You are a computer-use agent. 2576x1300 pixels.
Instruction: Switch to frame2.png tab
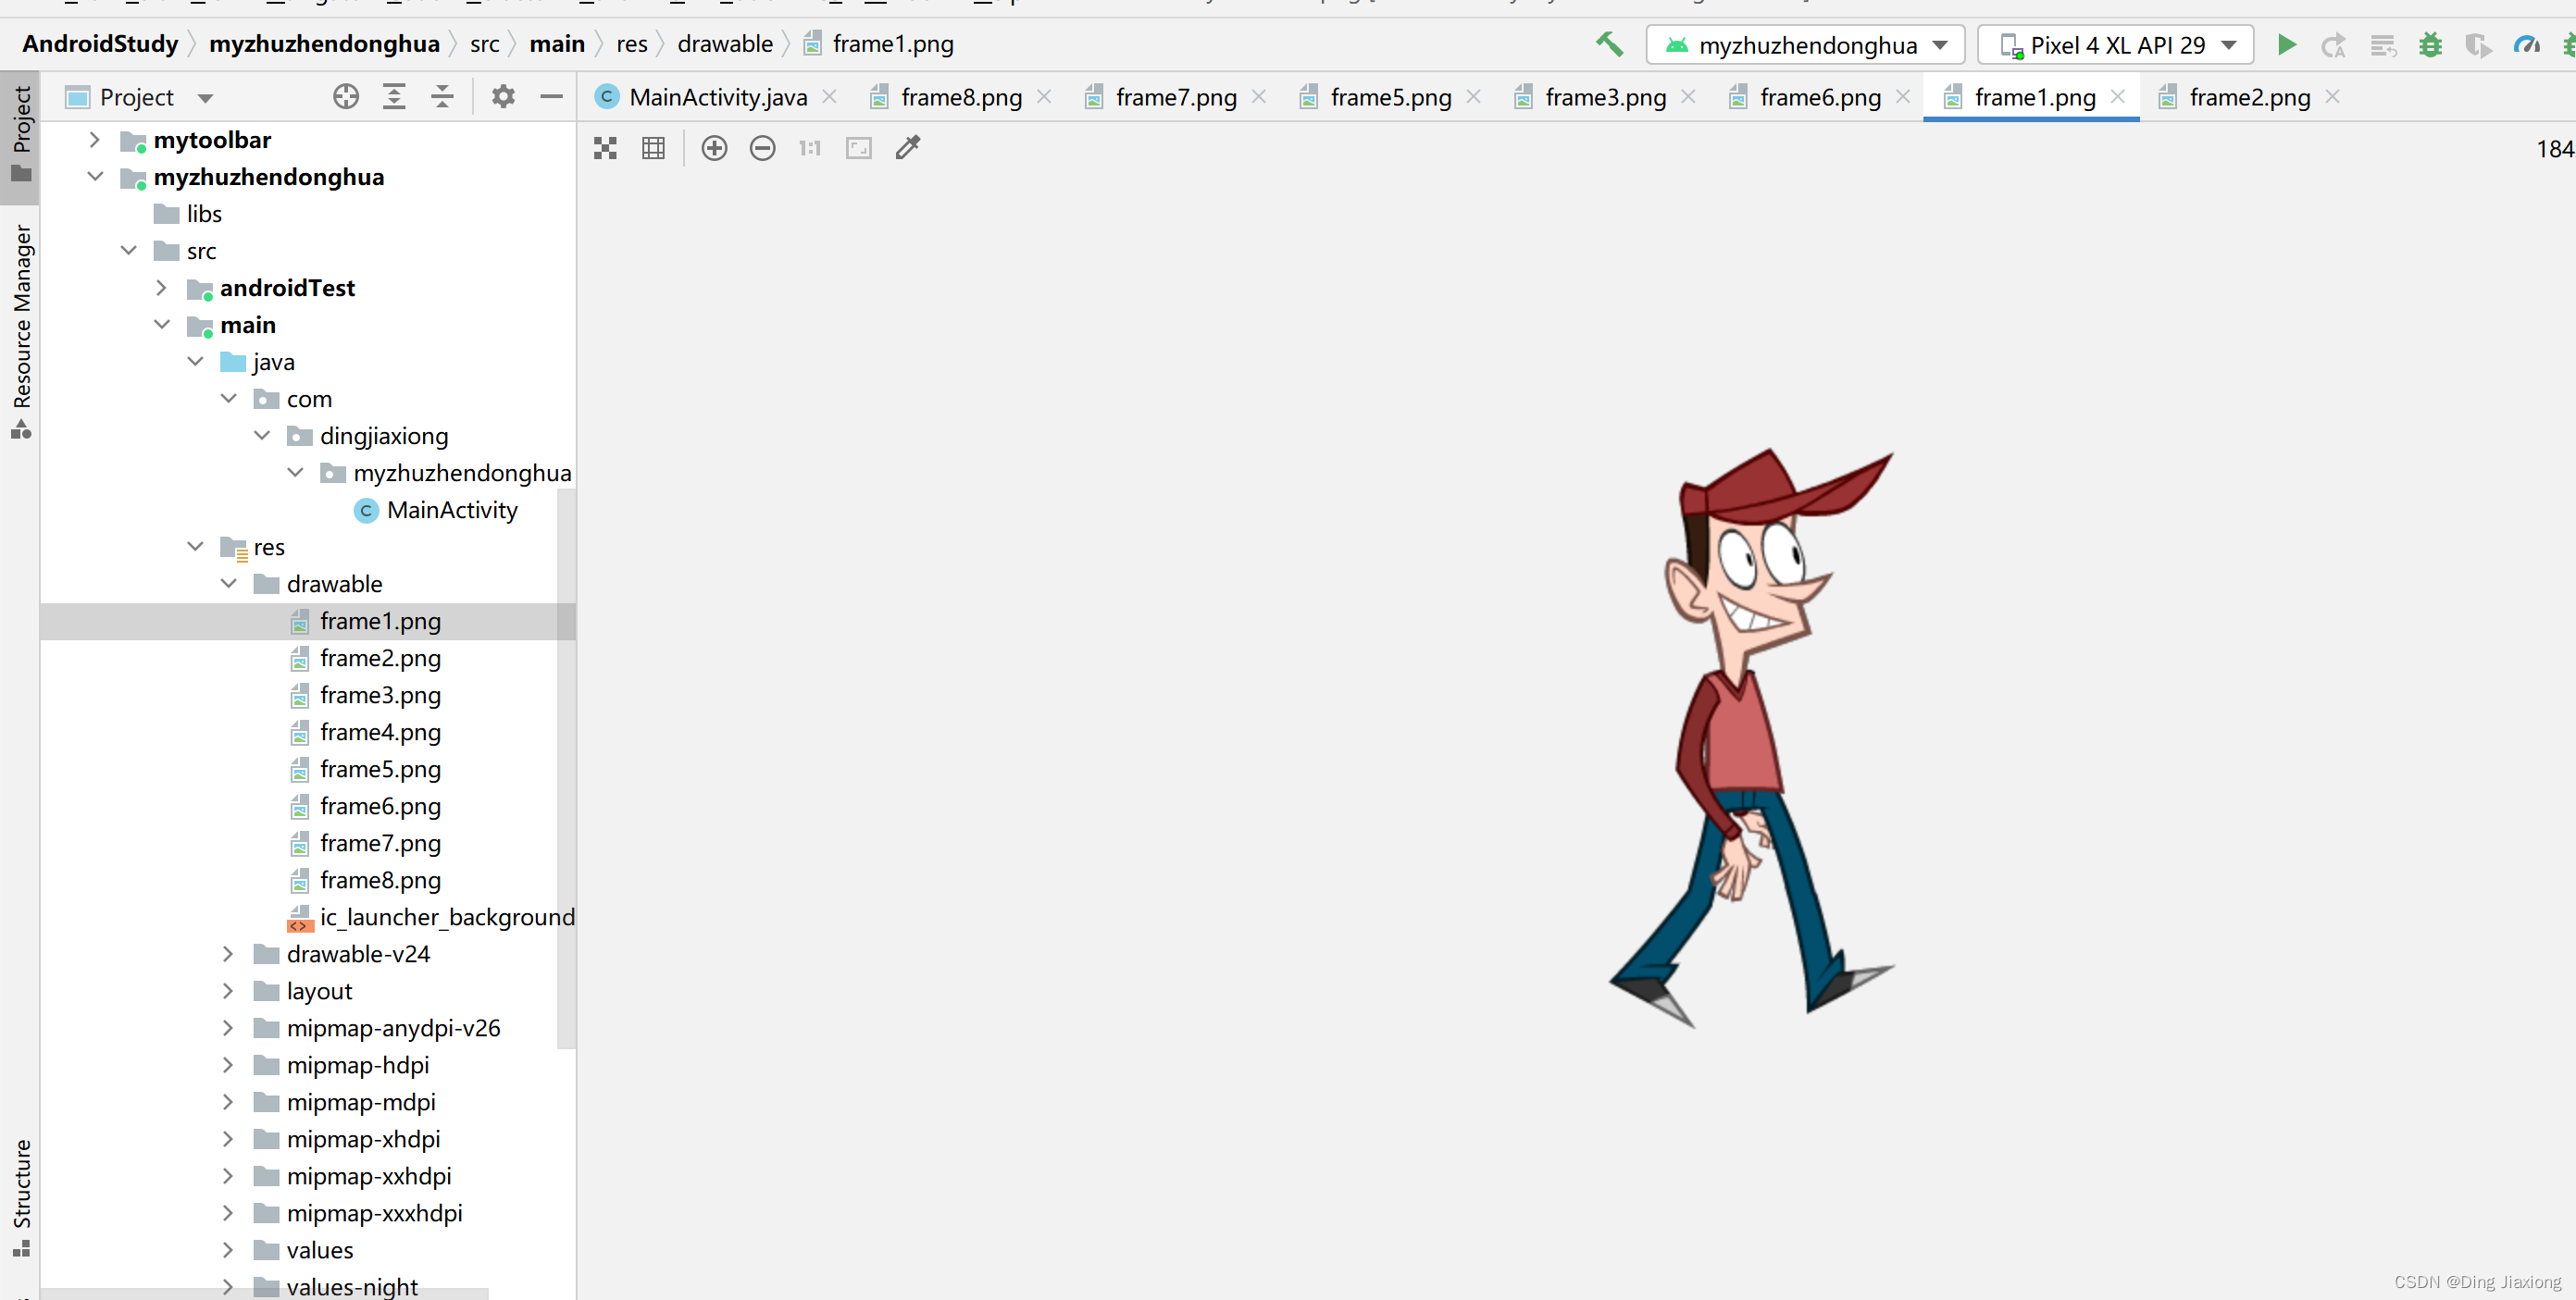coord(2249,97)
